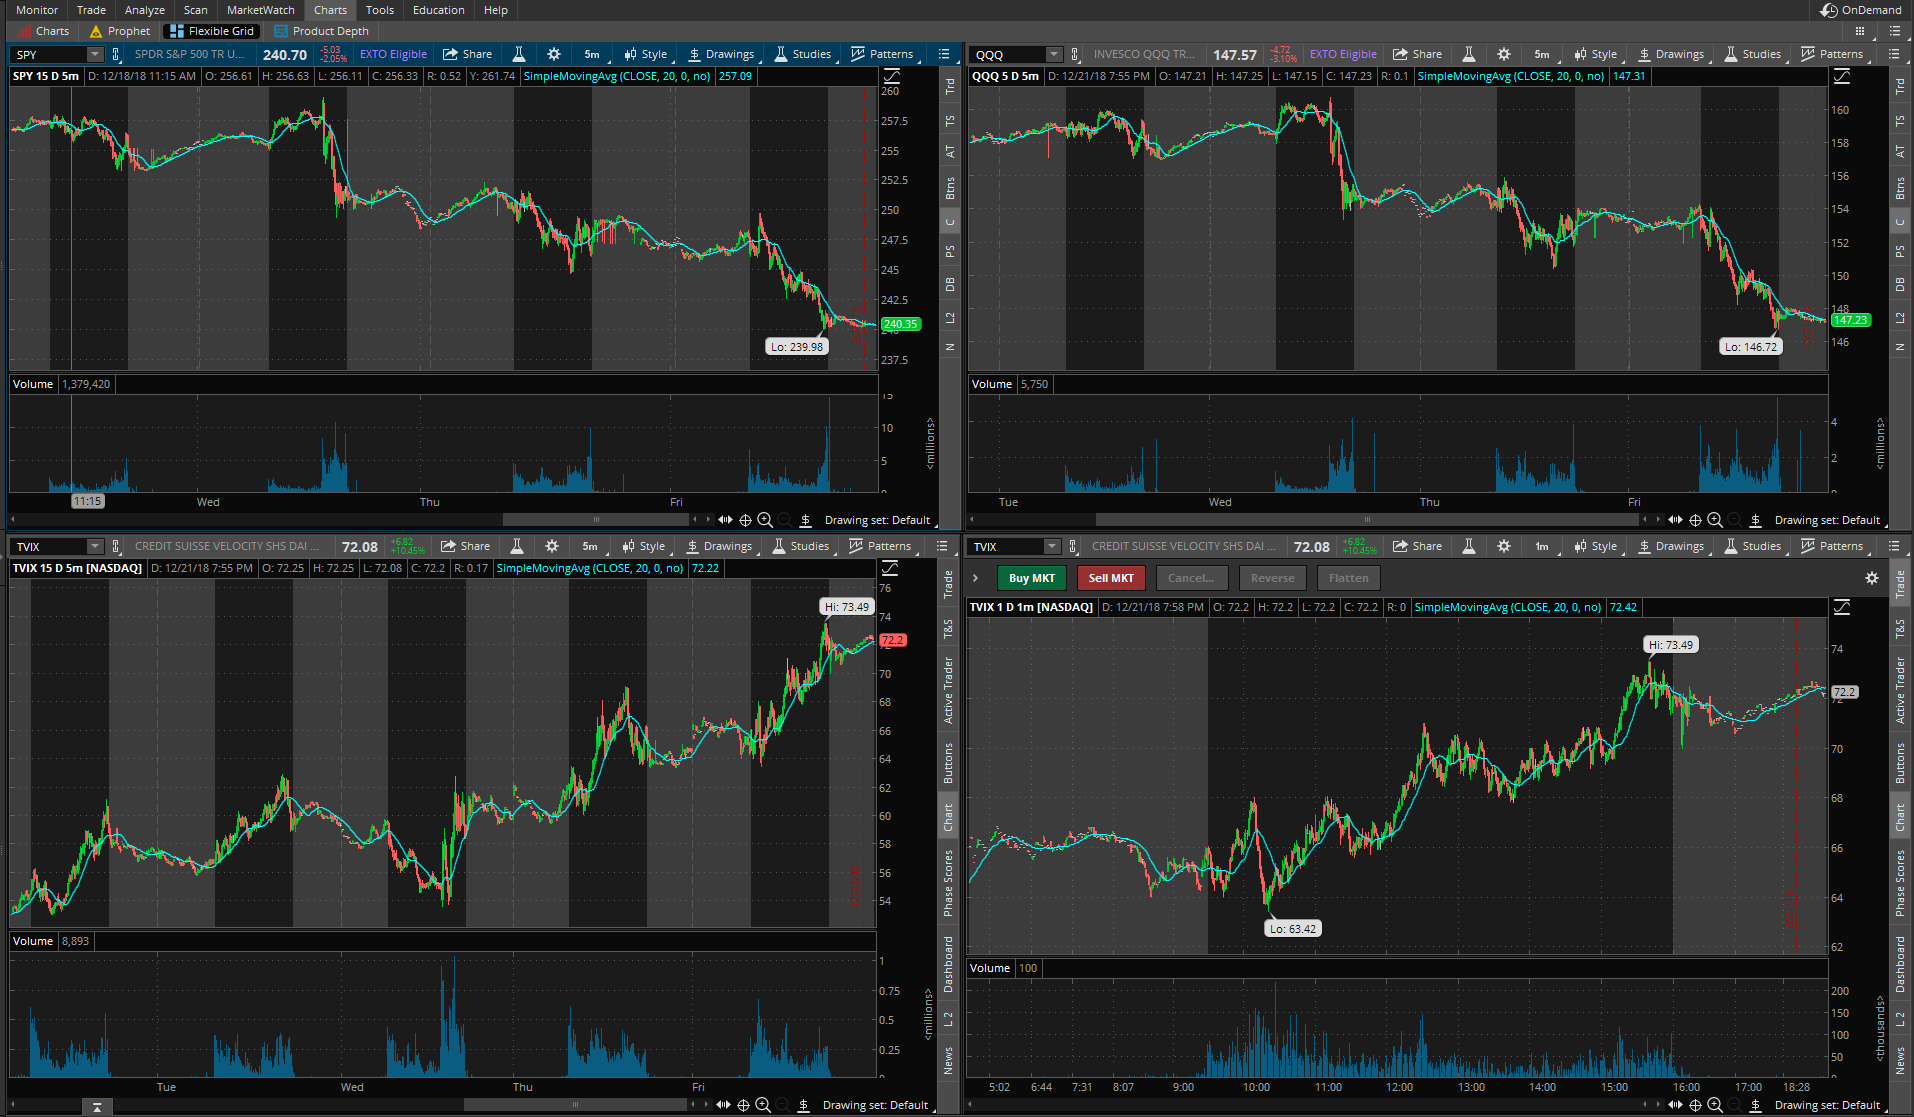
Task: Open the Drawings menu on the QQQ chart
Action: [x=1671, y=54]
